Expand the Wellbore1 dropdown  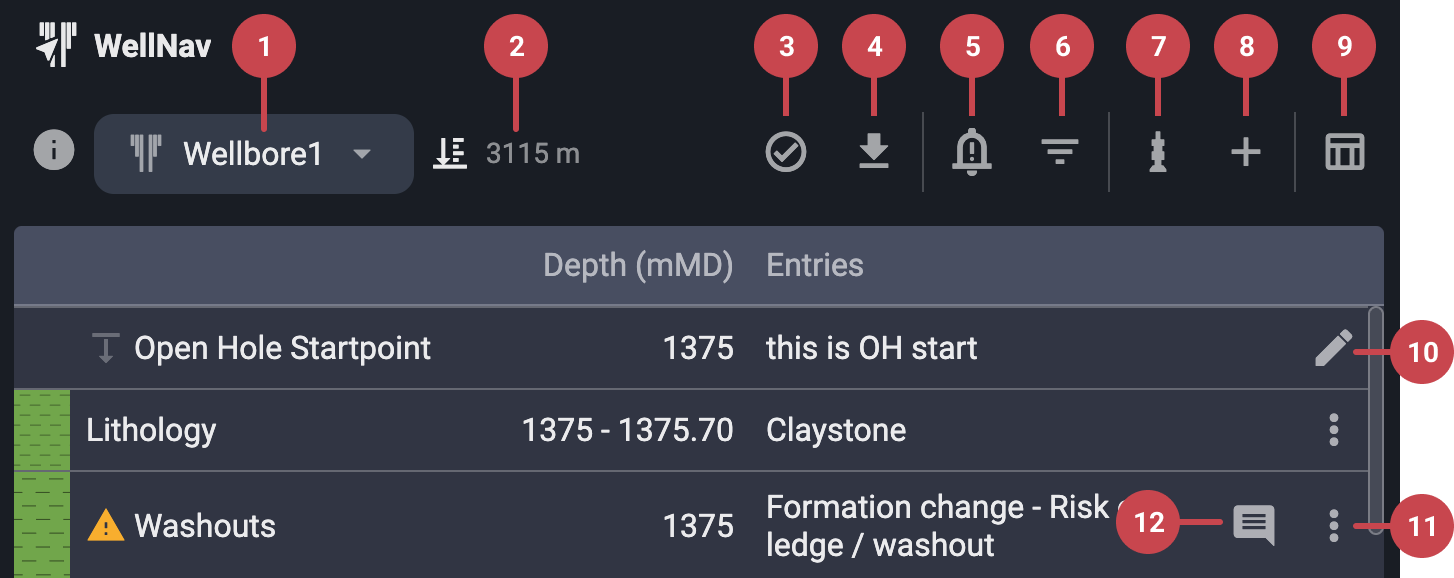pos(363,154)
